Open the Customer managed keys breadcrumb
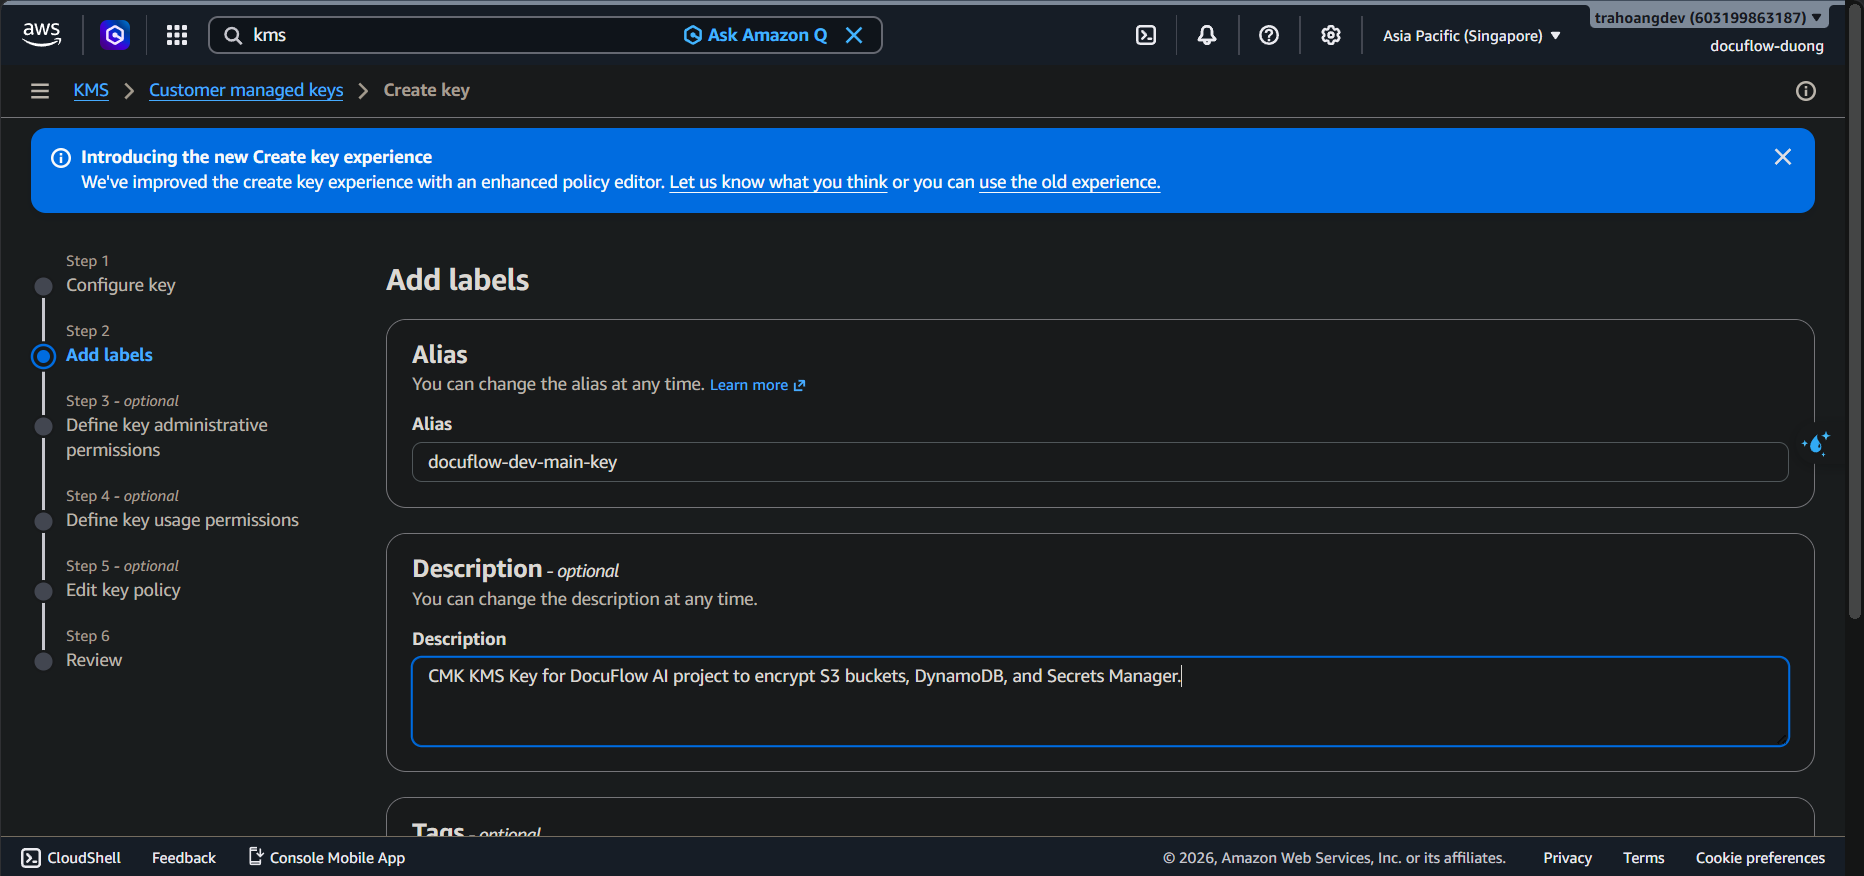 click(246, 90)
